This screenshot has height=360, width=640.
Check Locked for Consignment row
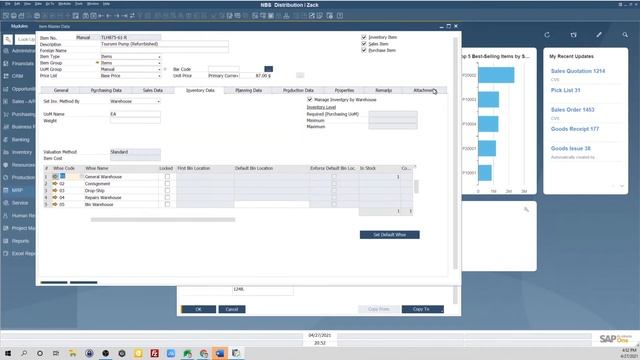pyautogui.click(x=167, y=184)
